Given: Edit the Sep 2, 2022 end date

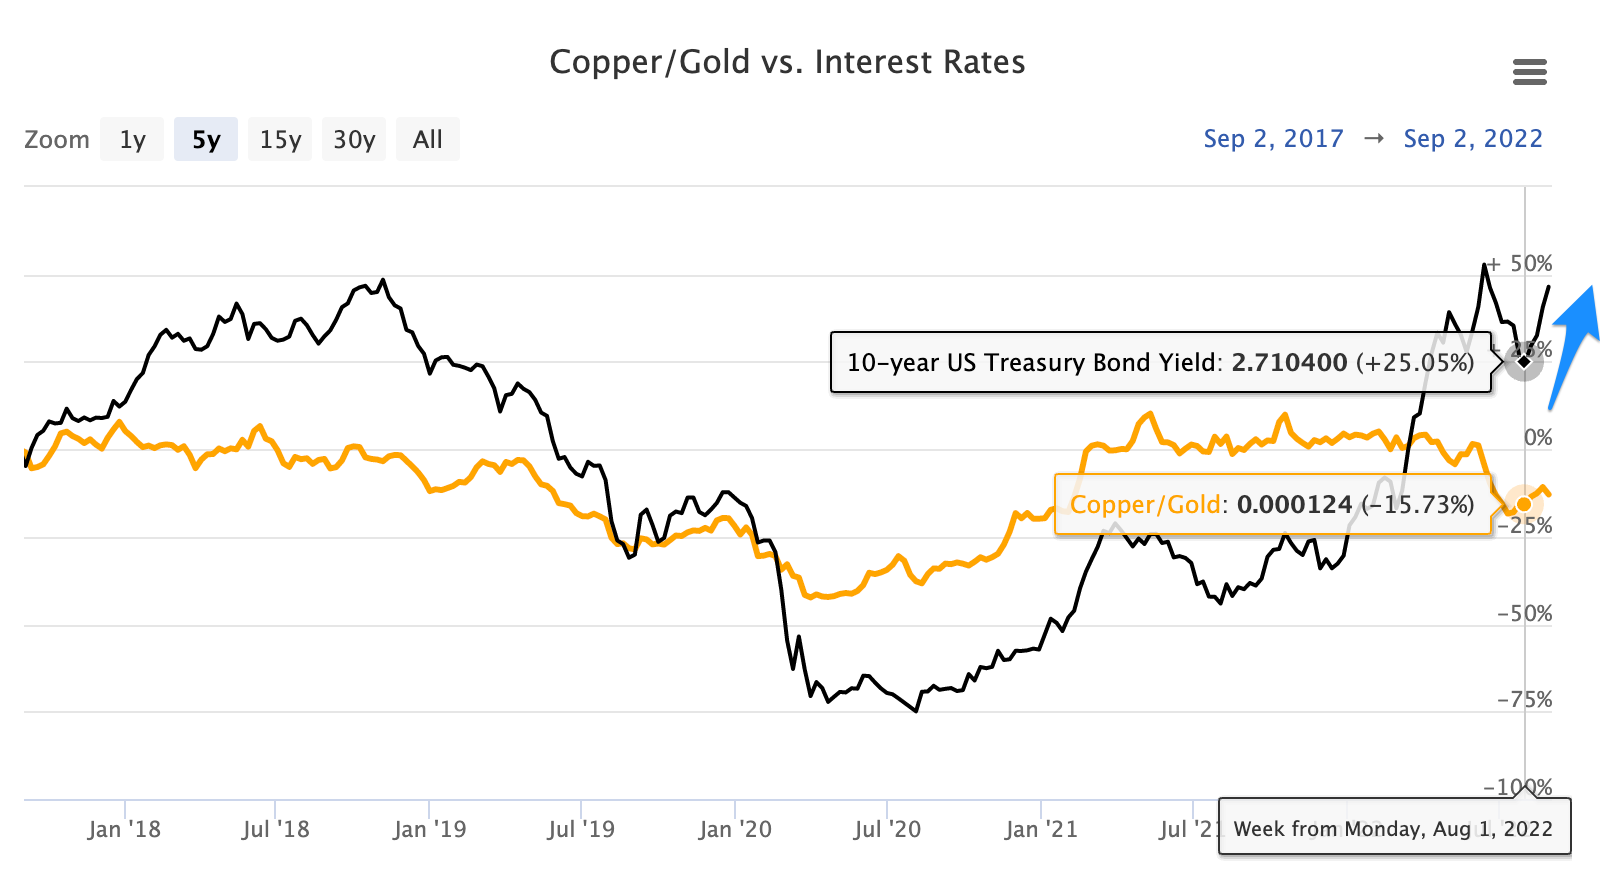Looking at the screenshot, I should click(x=1473, y=139).
